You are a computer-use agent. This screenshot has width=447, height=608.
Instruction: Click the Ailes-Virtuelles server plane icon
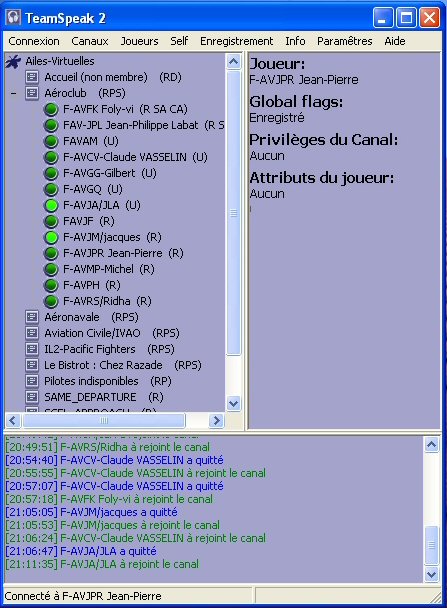tap(13, 61)
